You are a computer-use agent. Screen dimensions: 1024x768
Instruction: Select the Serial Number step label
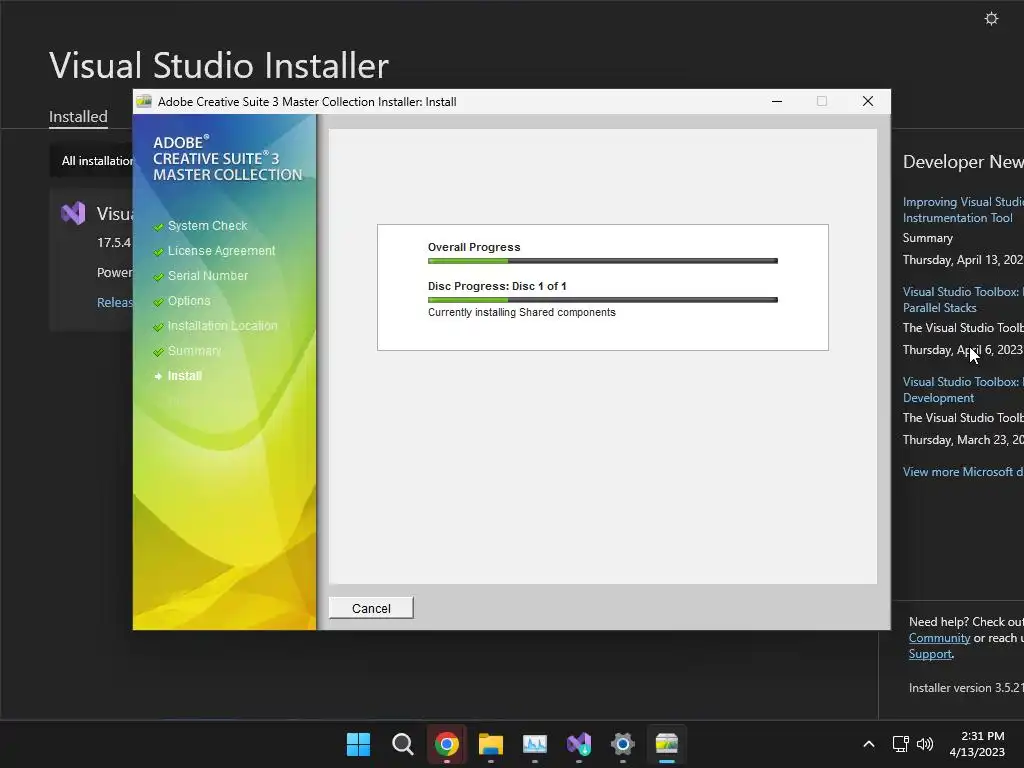208,276
